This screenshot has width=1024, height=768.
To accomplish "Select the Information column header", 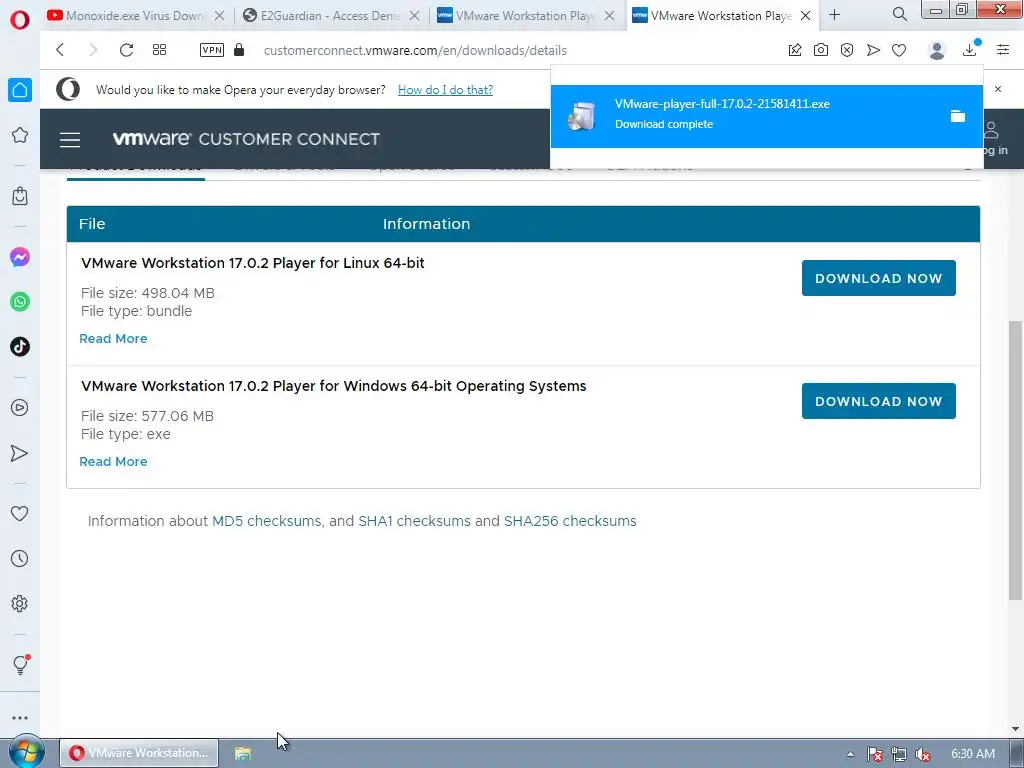I will coord(426,224).
